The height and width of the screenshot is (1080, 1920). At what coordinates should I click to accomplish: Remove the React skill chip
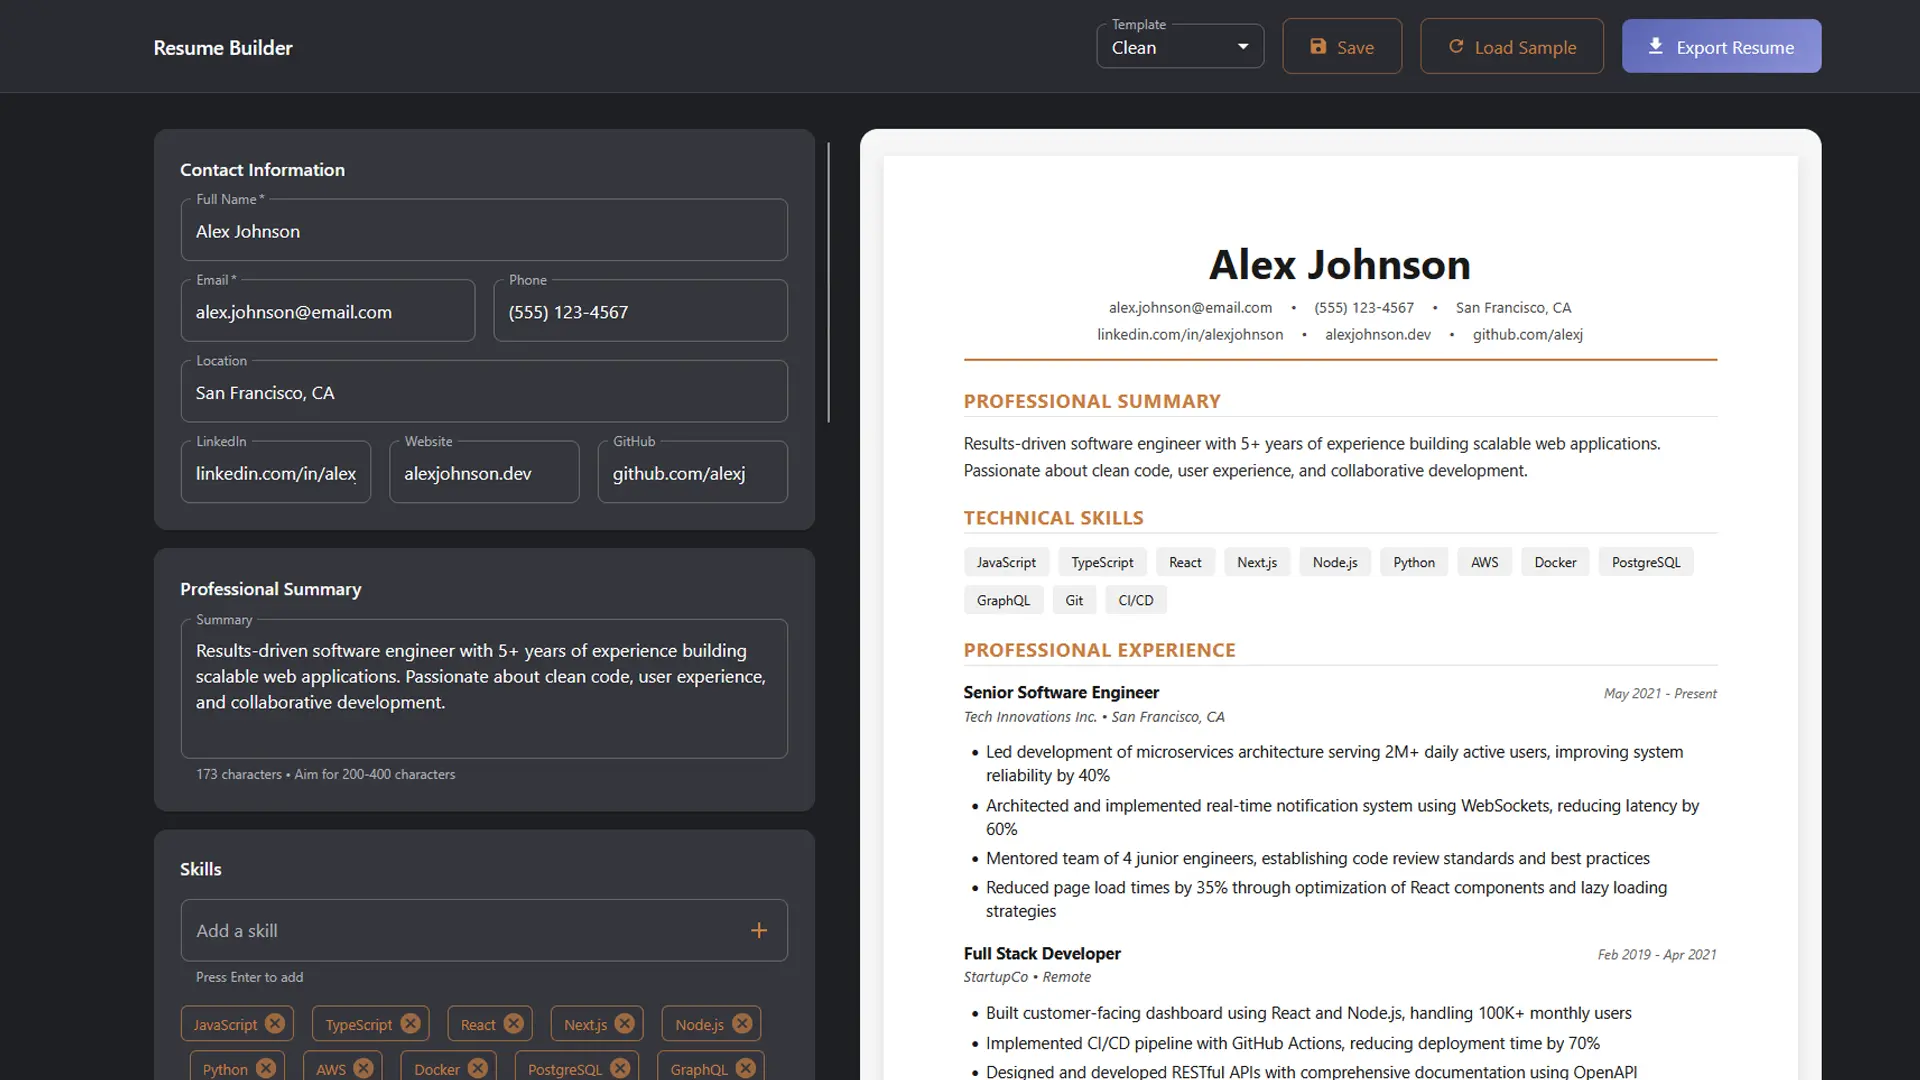pos(516,1023)
